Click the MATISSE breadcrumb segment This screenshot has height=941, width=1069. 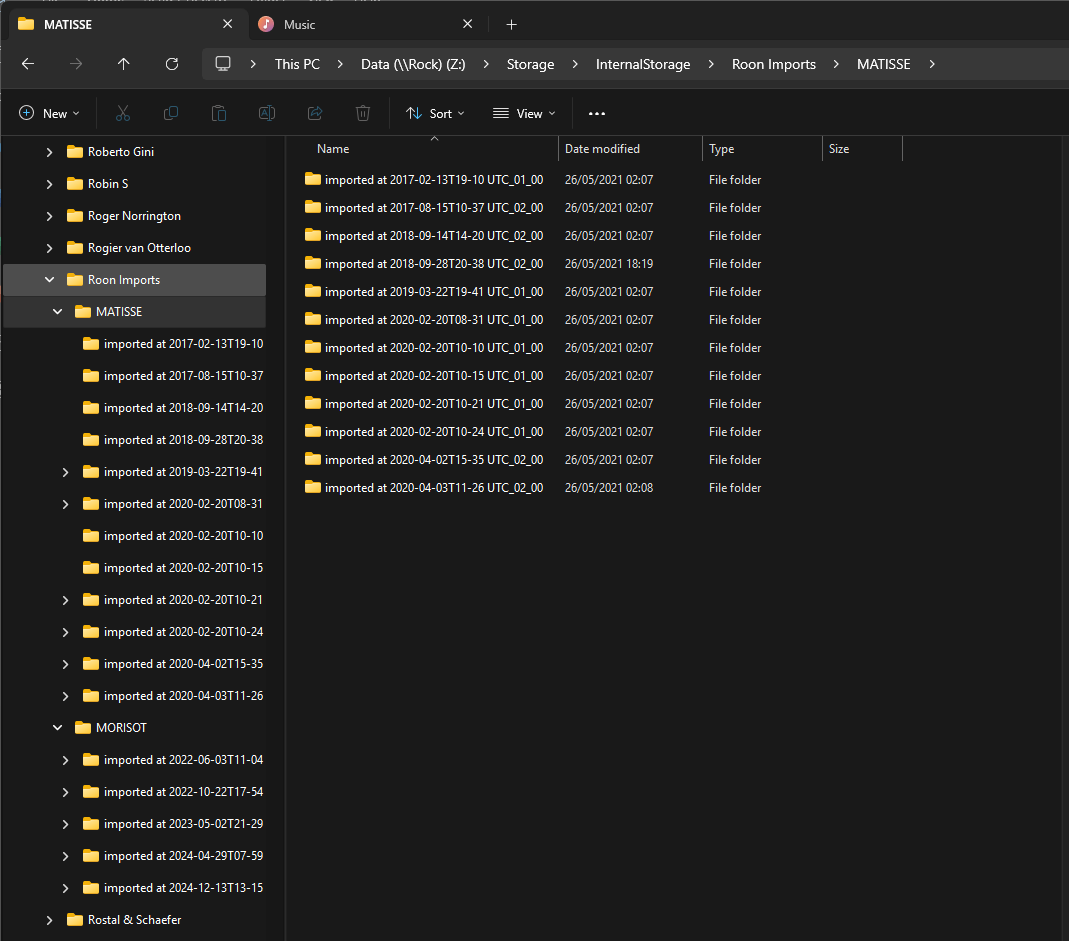(x=884, y=64)
